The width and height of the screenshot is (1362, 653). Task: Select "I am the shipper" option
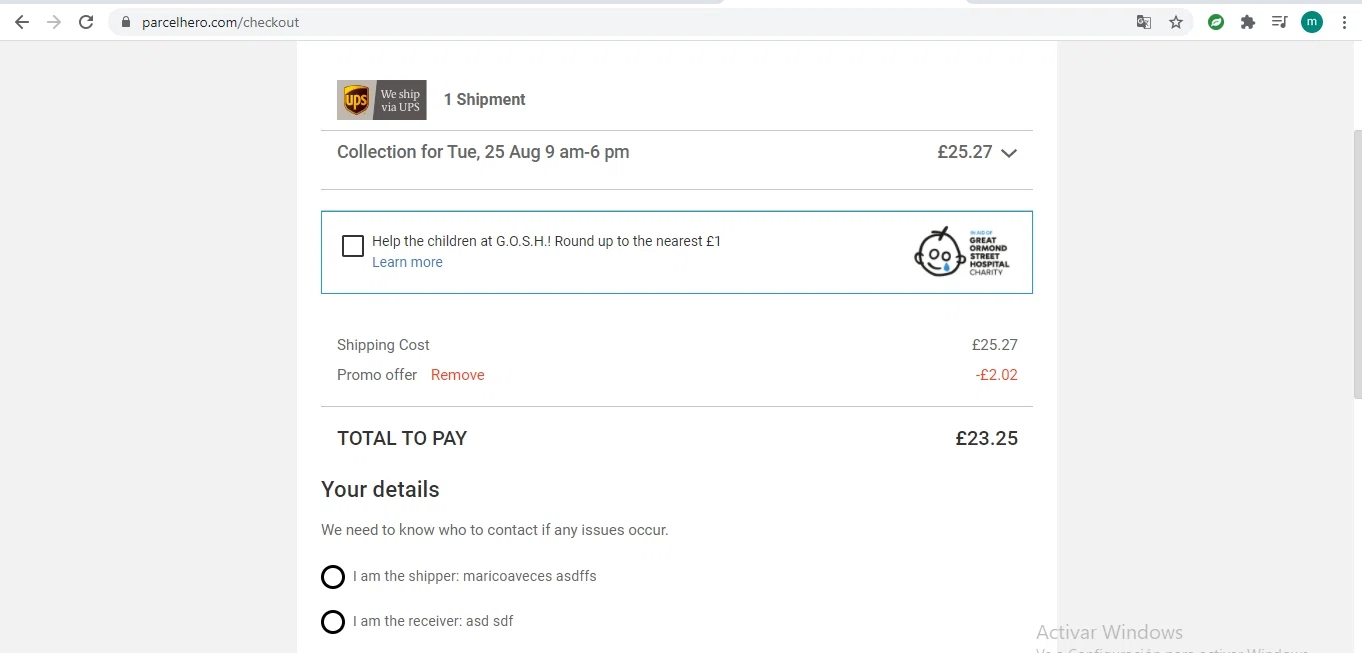[333, 577]
